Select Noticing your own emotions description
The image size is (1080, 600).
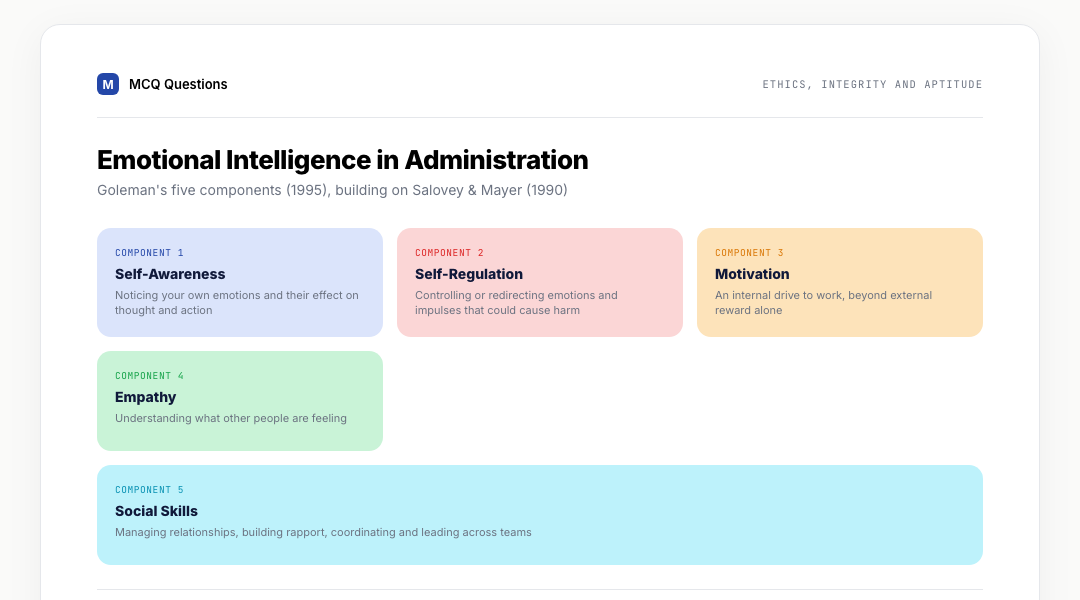(x=237, y=302)
